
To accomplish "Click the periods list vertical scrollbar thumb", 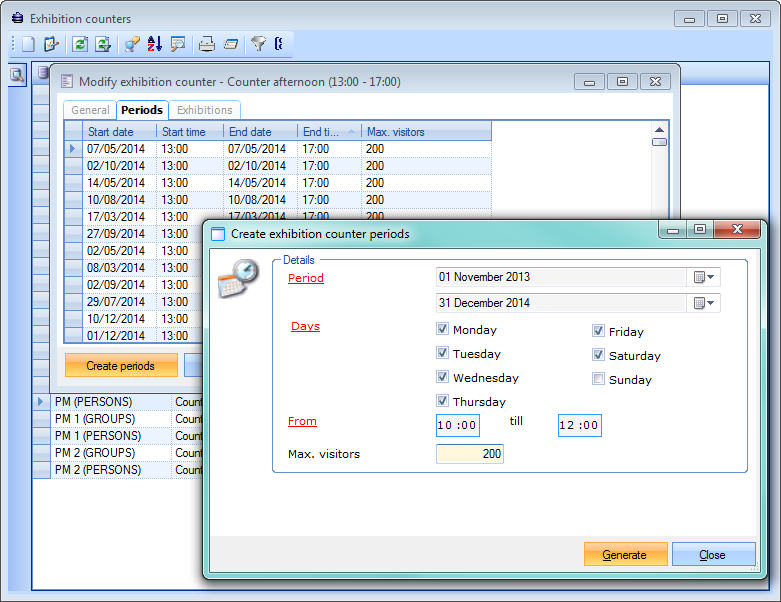I will [659, 142].
